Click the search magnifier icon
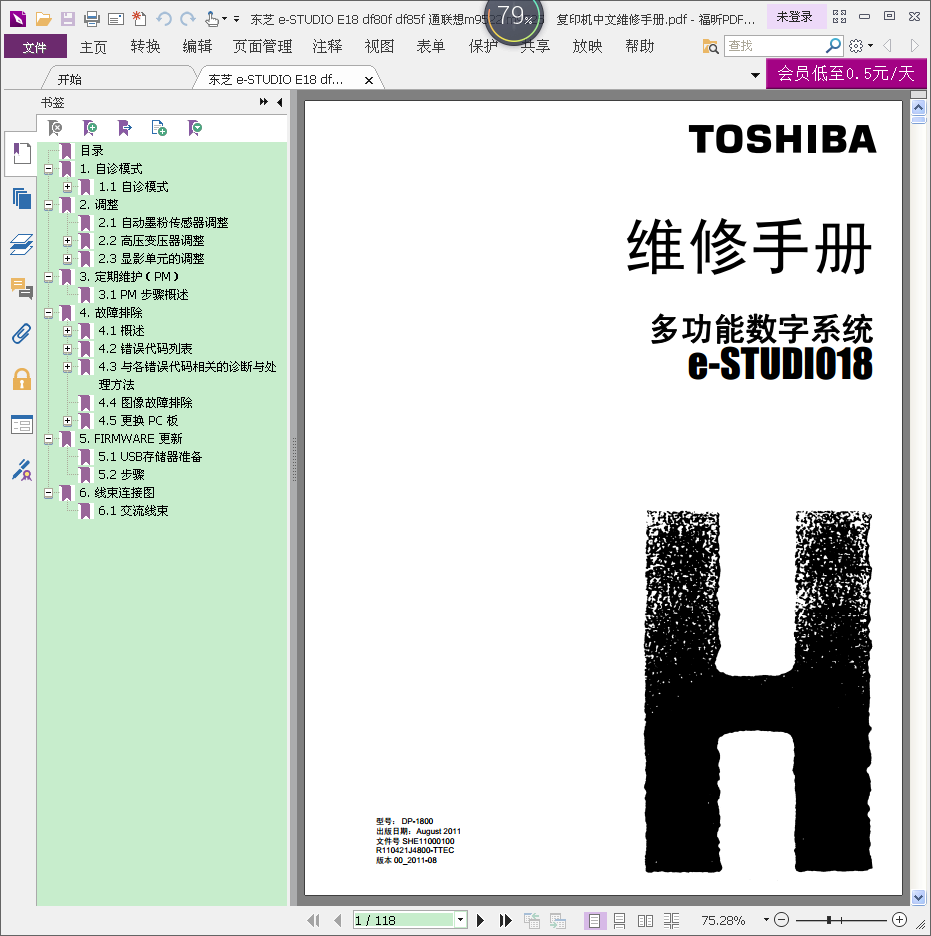 [x=833, y=45]
